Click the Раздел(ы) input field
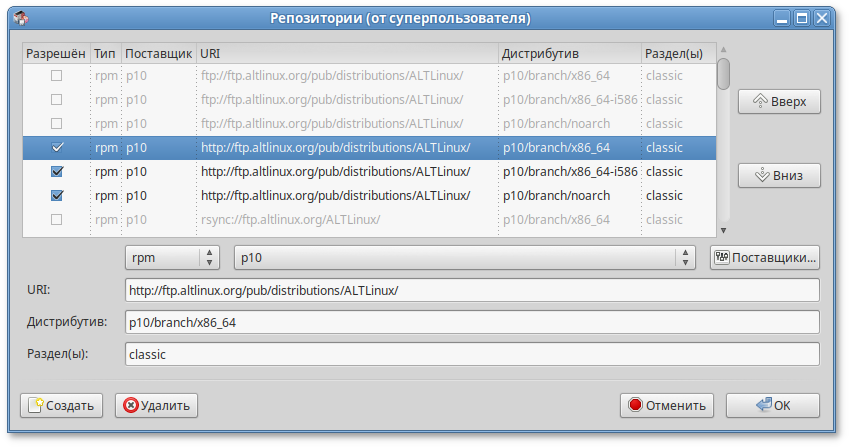Image resolution: width=849 pixels, height=447 pixels. click(472, 355)
